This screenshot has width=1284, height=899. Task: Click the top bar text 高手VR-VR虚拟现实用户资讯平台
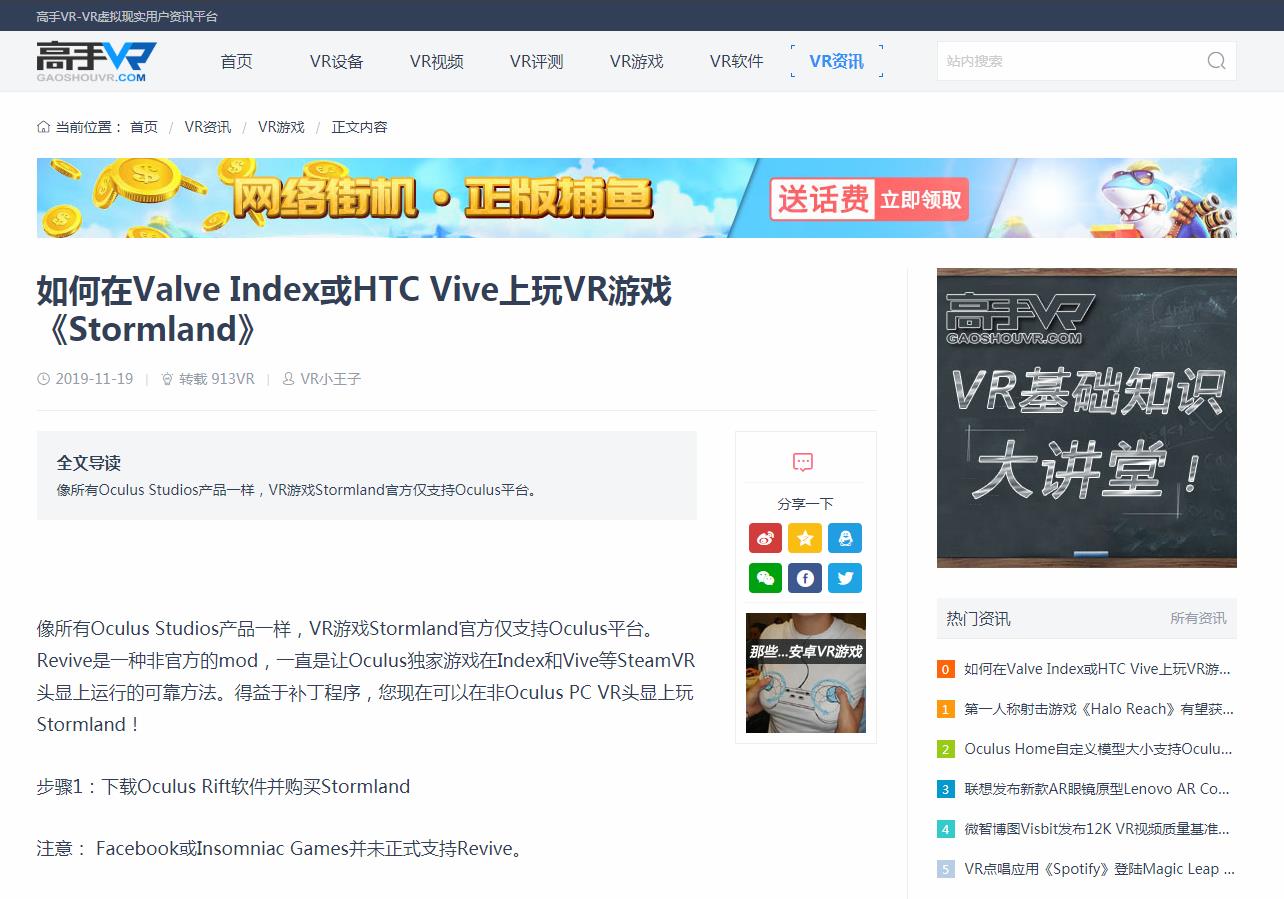point(126,16)
